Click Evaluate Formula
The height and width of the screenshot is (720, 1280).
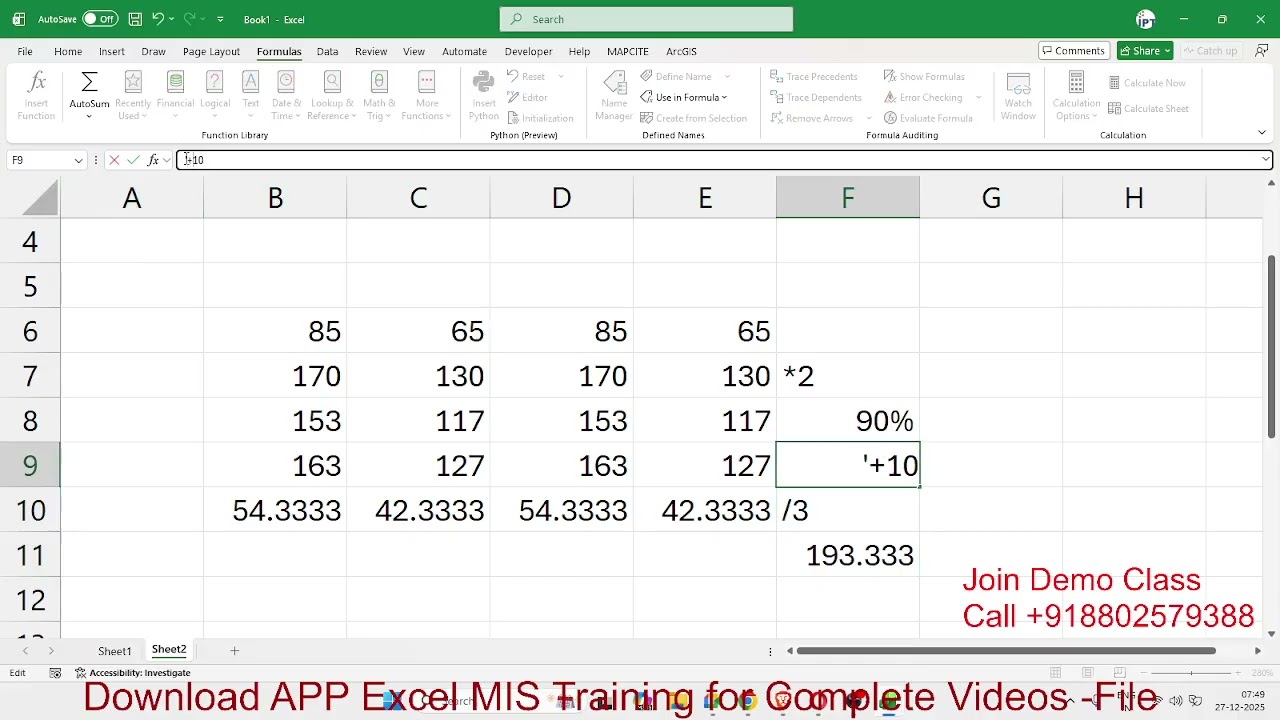928,118
